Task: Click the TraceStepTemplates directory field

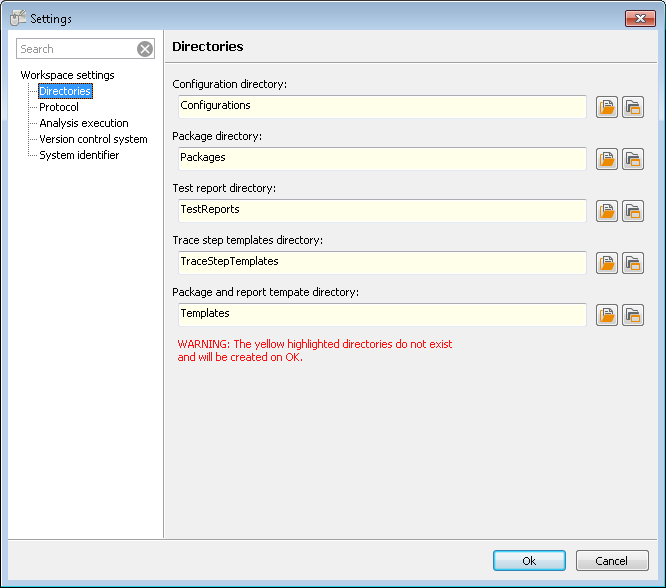Action: tap(382, 263)
